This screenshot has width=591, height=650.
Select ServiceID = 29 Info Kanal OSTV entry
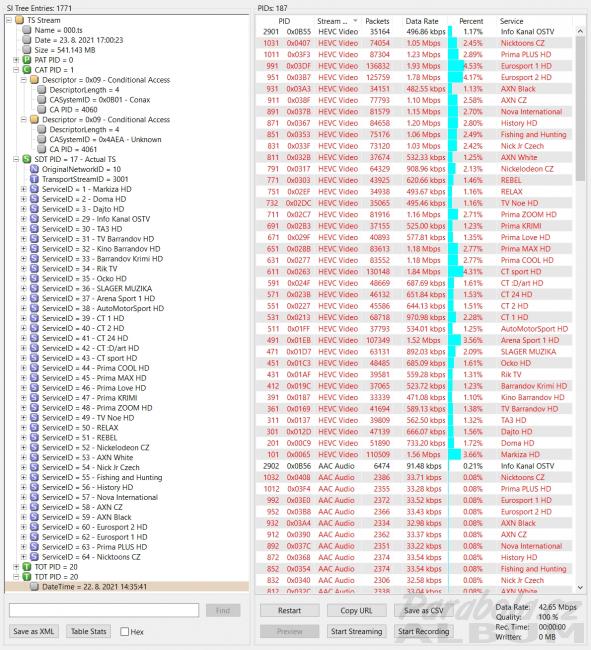point(96,219)
